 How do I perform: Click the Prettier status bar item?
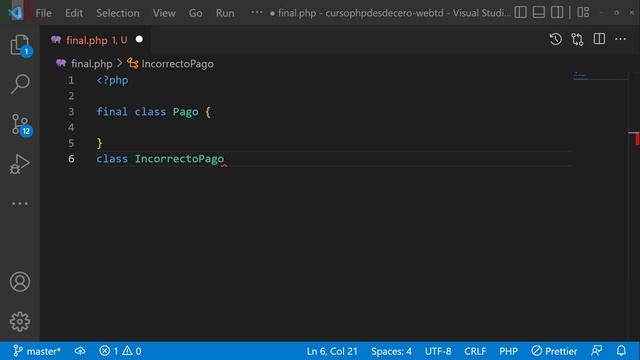click(554, 351)
